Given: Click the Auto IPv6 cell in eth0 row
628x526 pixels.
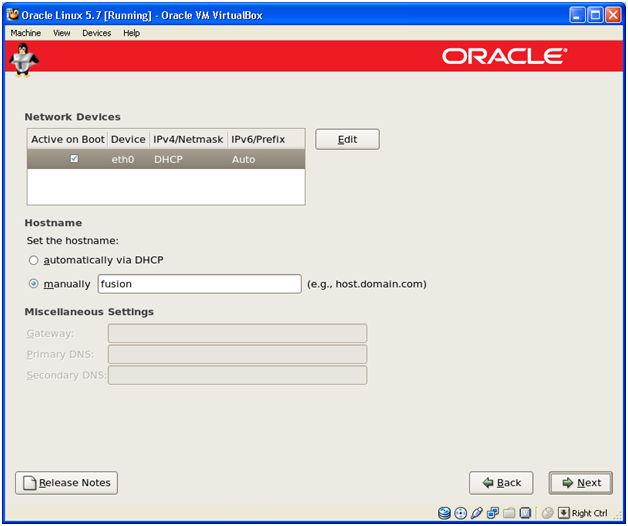Looking at the screenshot, I should coord(244,159).
